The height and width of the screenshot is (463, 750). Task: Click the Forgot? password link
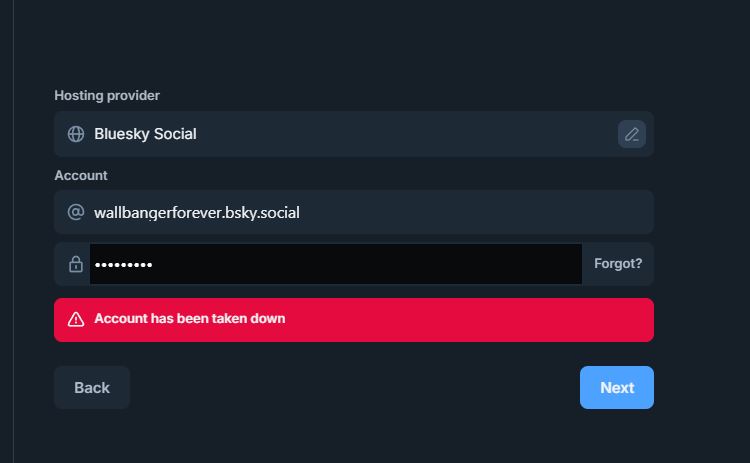[618, 264]
